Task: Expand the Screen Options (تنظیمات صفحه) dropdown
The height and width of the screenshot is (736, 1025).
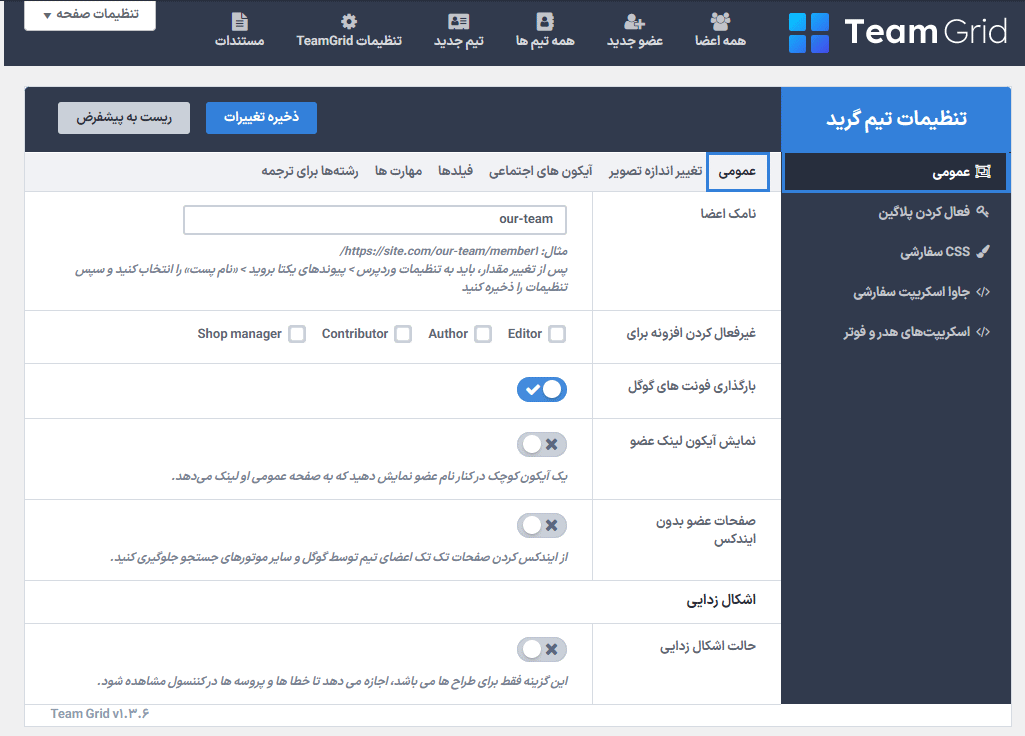Action: point(90,15)
